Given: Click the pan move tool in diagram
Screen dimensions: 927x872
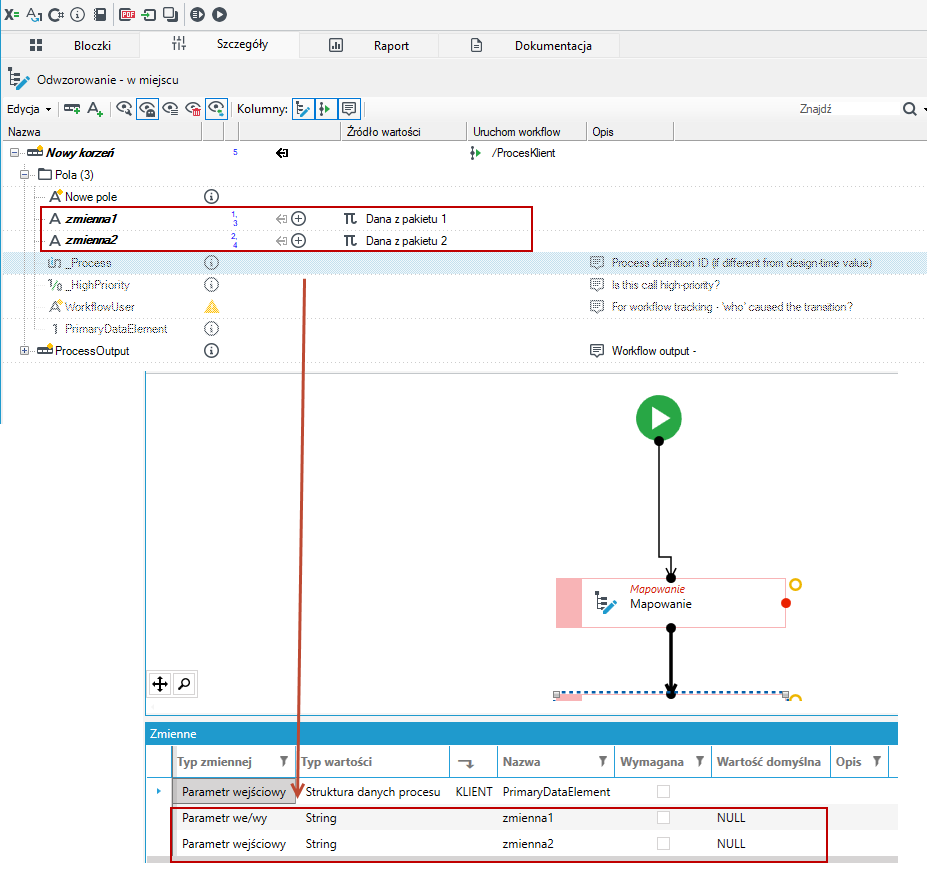Looking at the screenshot, I should pyautogui.click(x=160, y=684).
